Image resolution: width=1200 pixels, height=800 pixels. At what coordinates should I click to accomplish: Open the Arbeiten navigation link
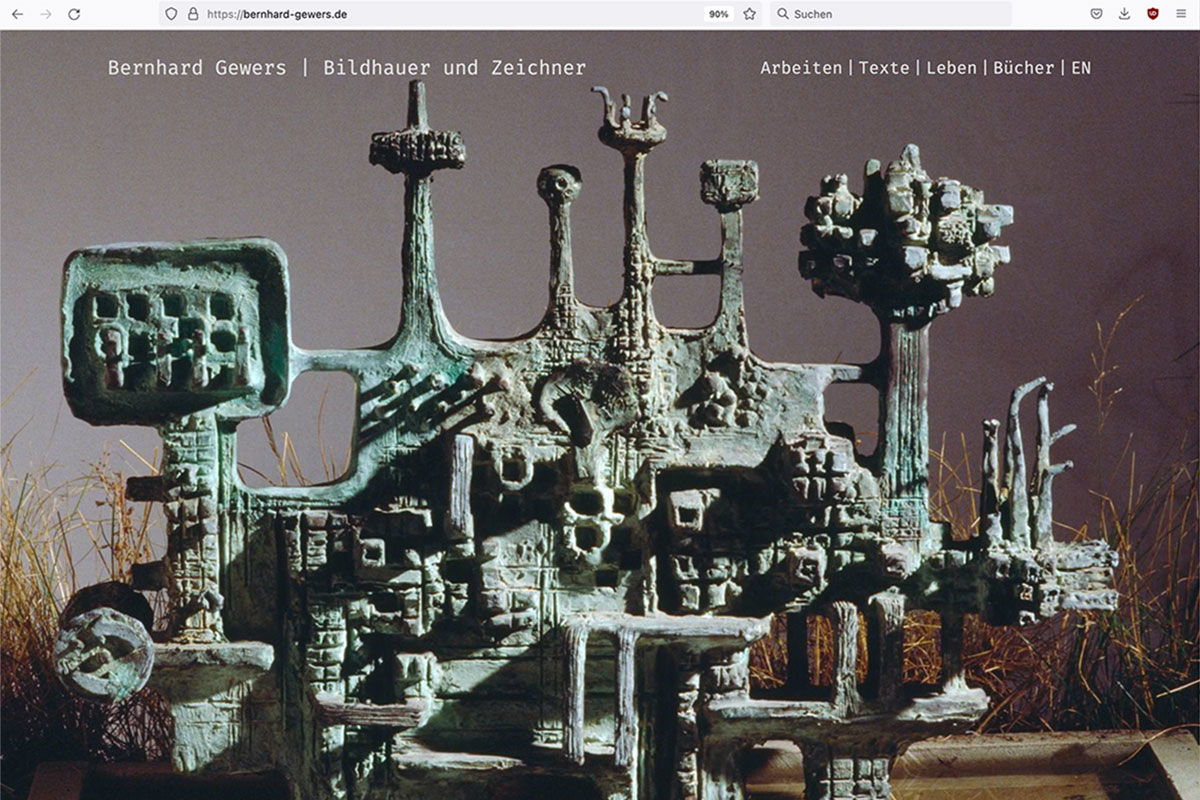click(x=801, y=68)
